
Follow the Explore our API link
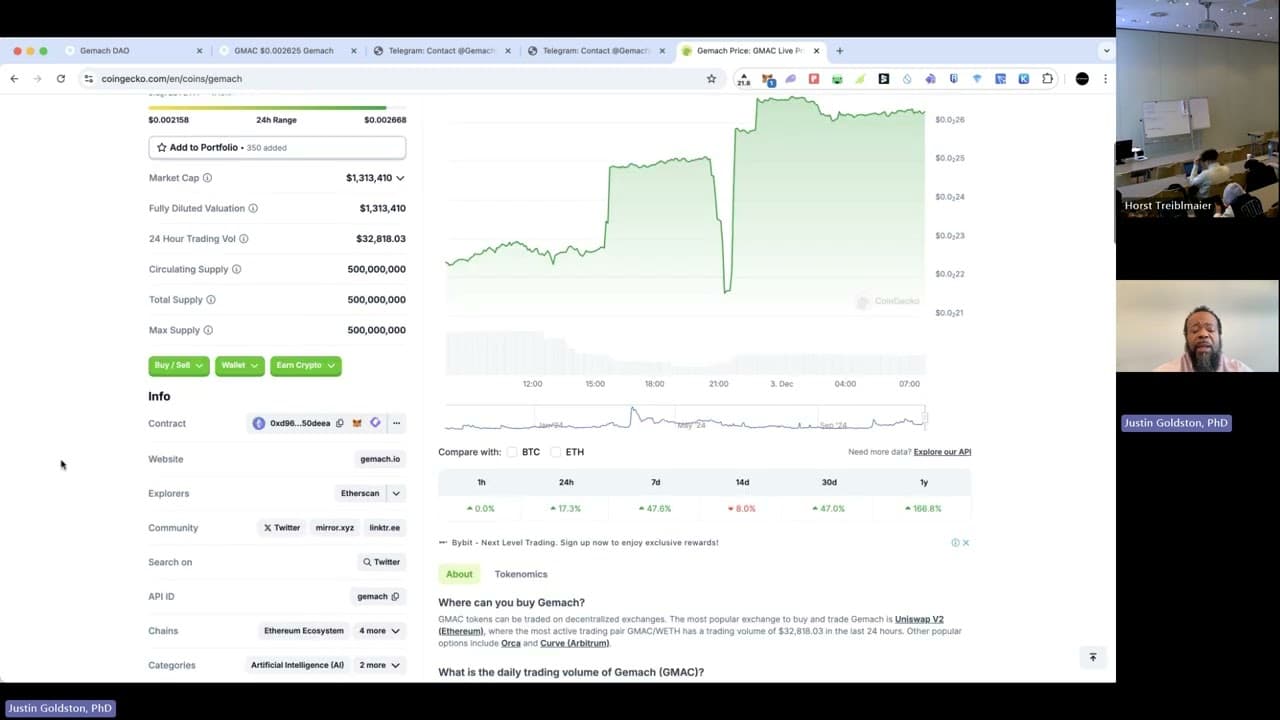pos(942,452)
